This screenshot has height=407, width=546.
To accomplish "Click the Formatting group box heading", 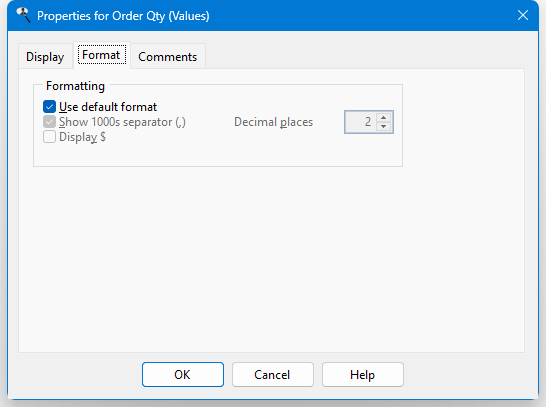I will pyautogui.click(x=76, y=86).
